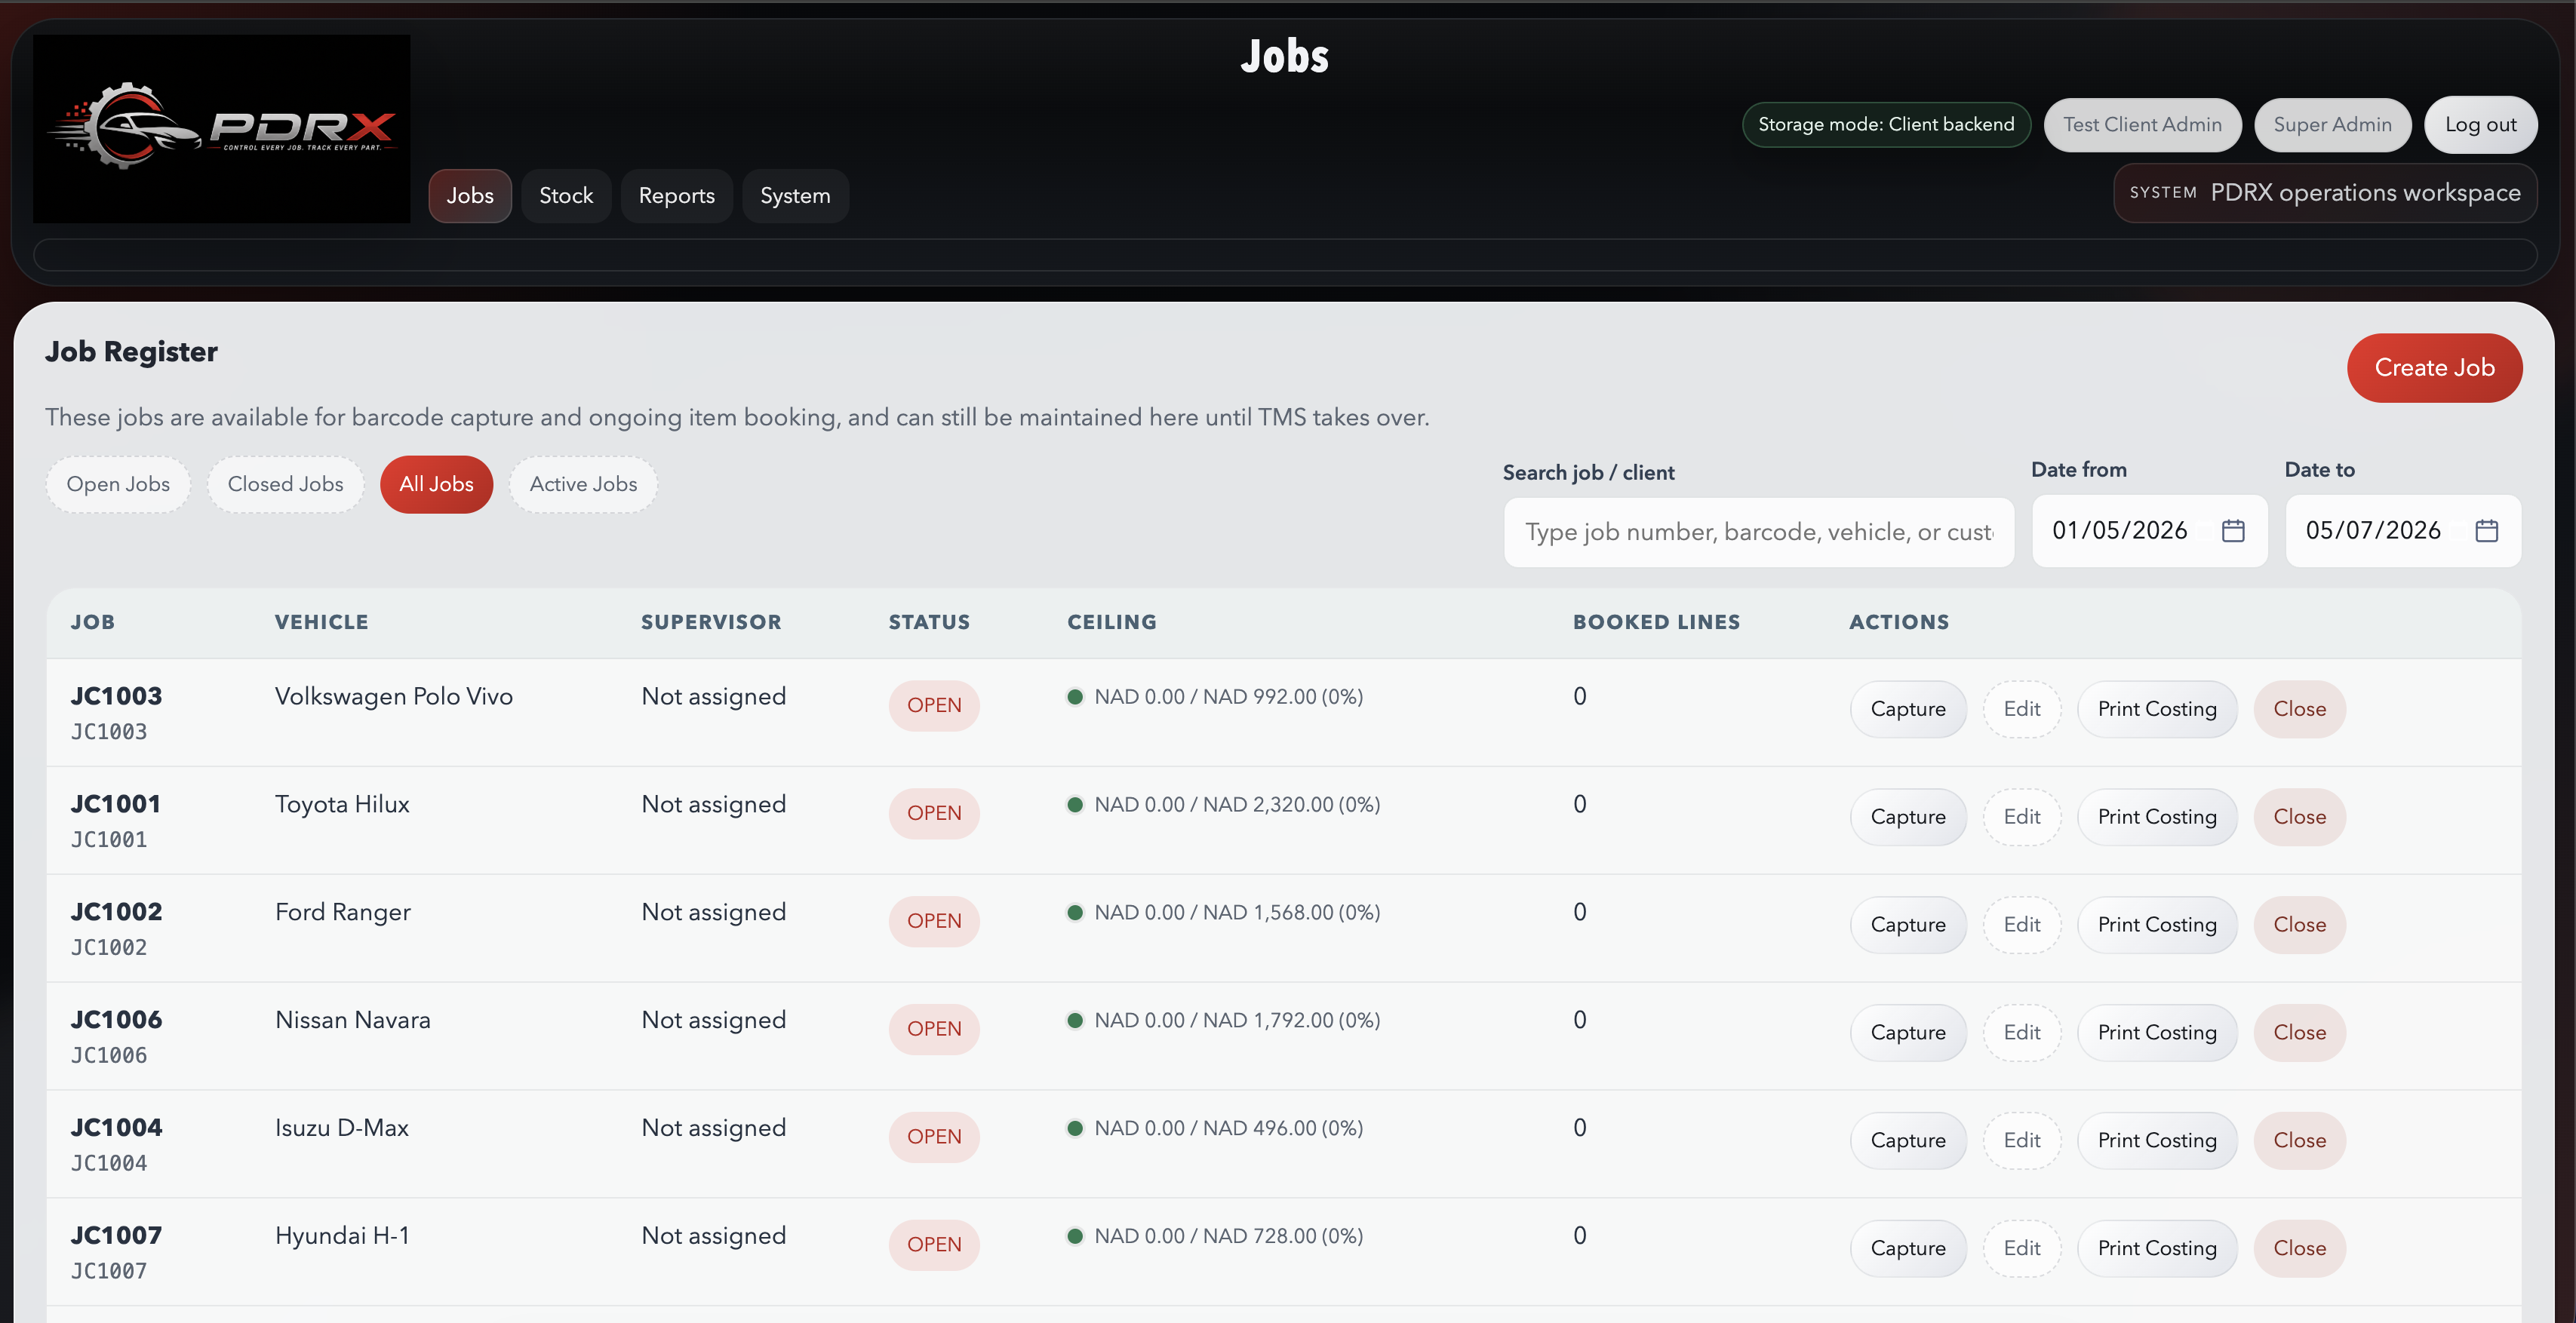2576x1323 pixels.
Task: Click the JC1002 job number cell
Action: [x=116, y=912]
